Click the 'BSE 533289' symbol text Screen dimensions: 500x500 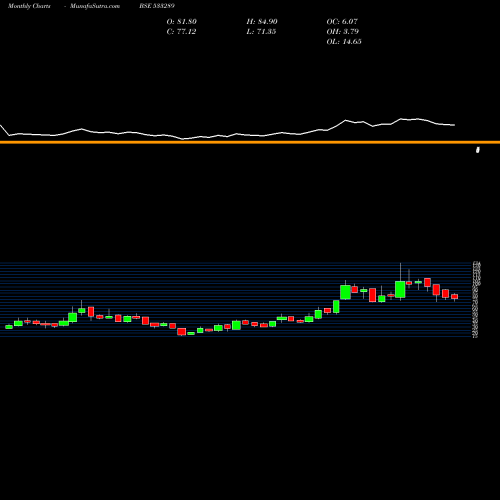pos(157,6)
